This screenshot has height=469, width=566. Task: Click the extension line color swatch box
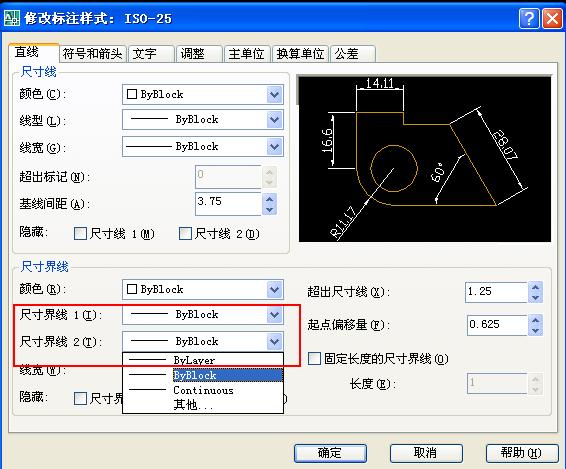coord(132,289)
